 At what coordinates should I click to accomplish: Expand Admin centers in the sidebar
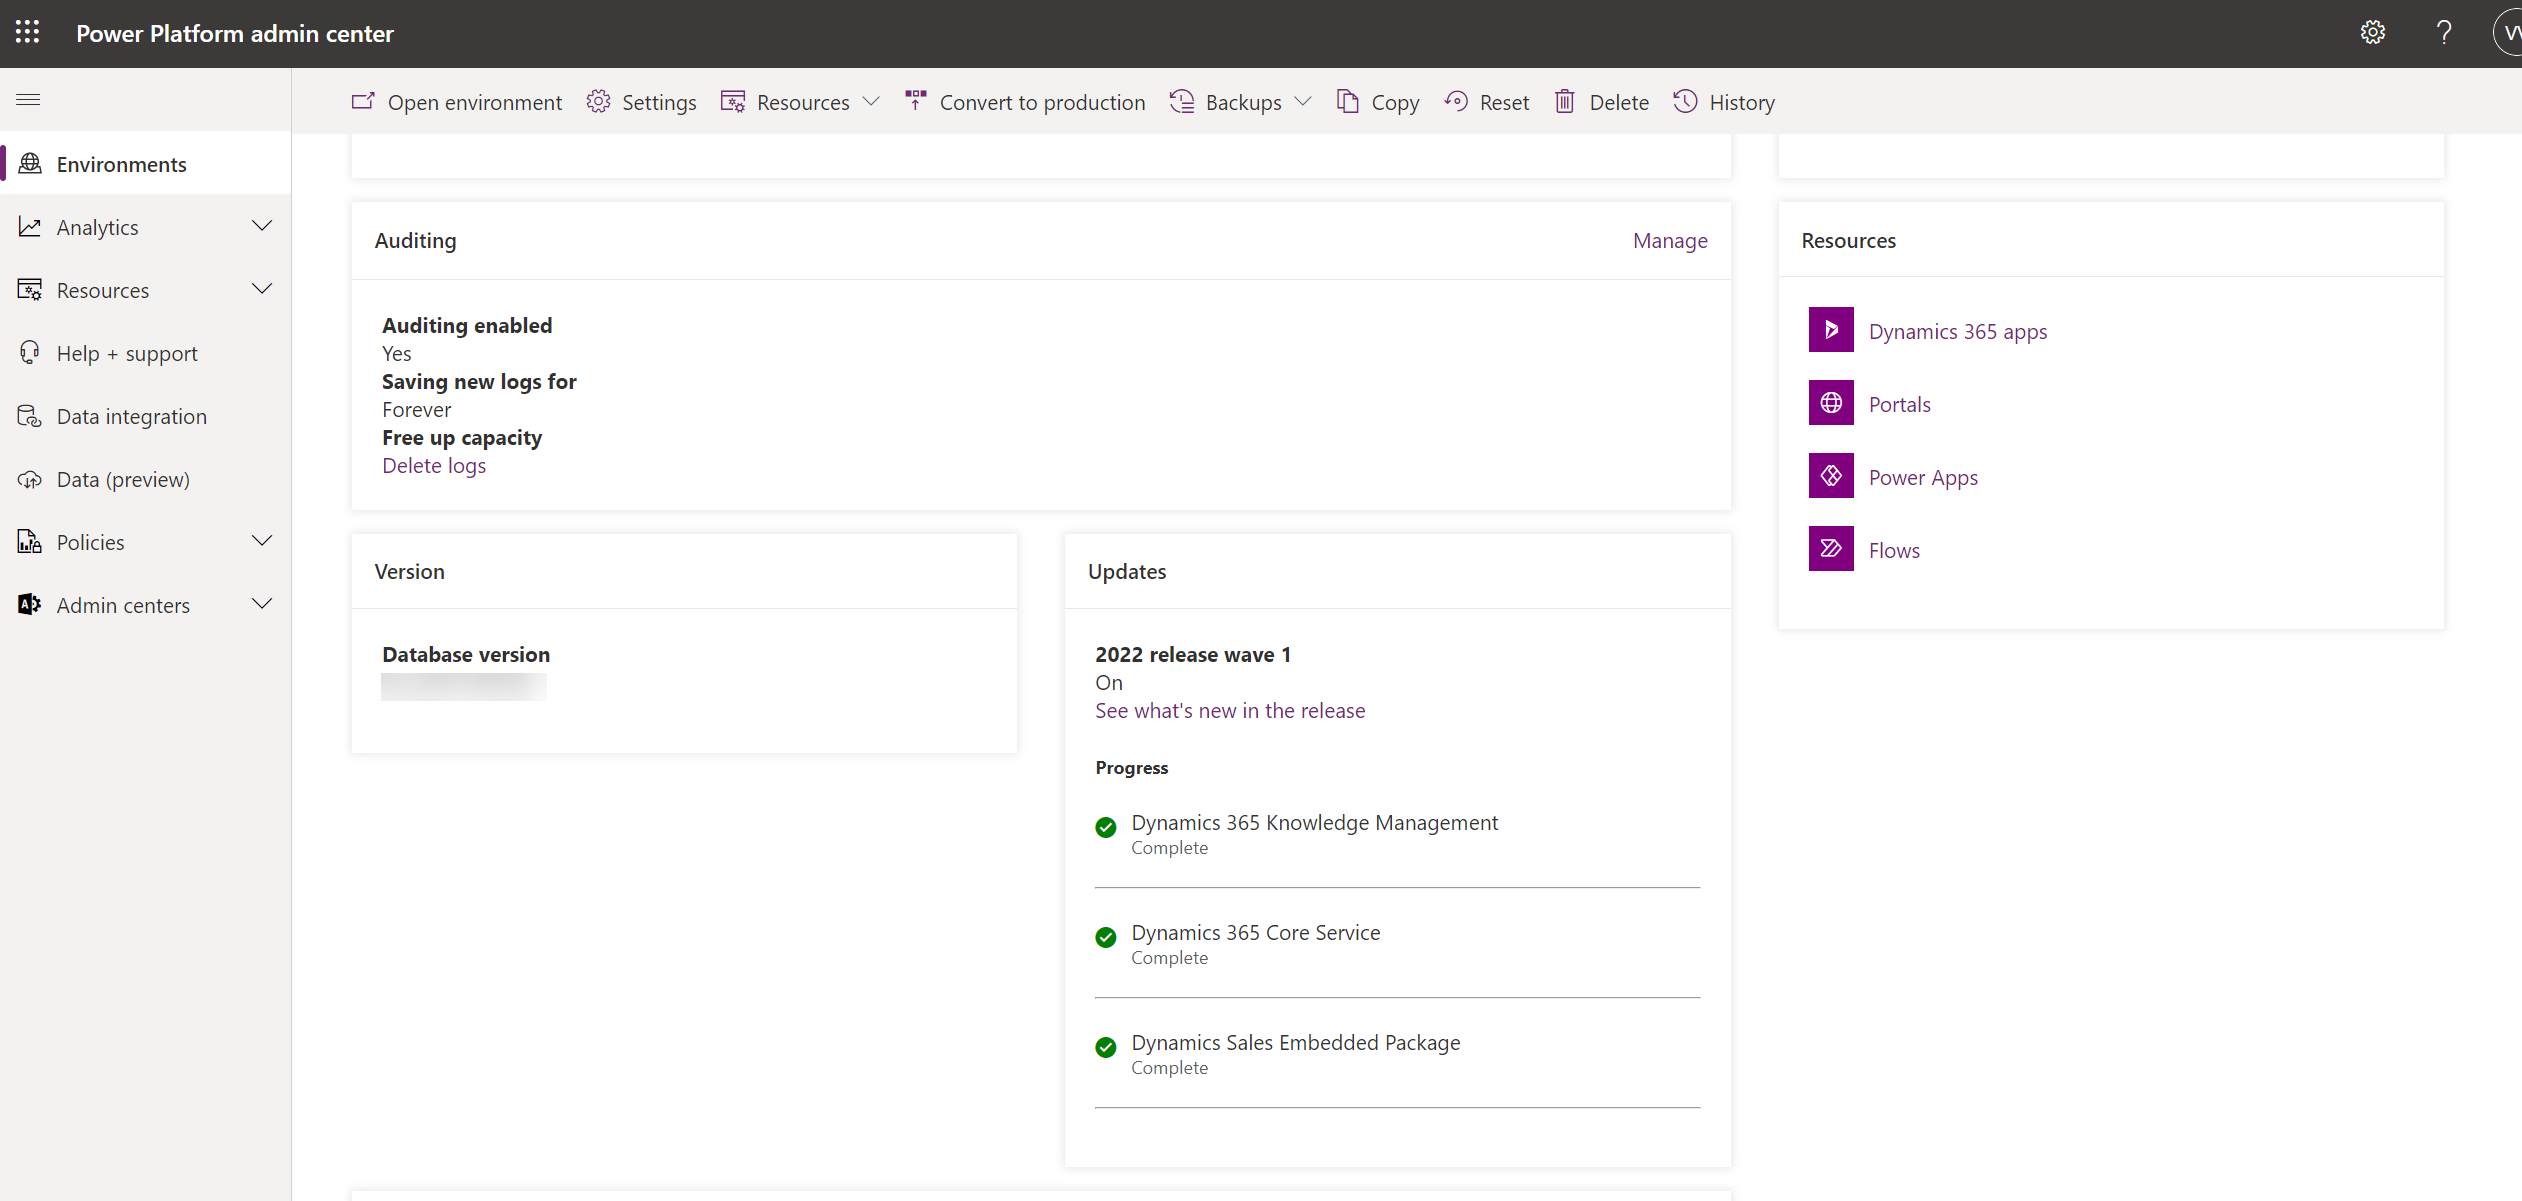262,605
